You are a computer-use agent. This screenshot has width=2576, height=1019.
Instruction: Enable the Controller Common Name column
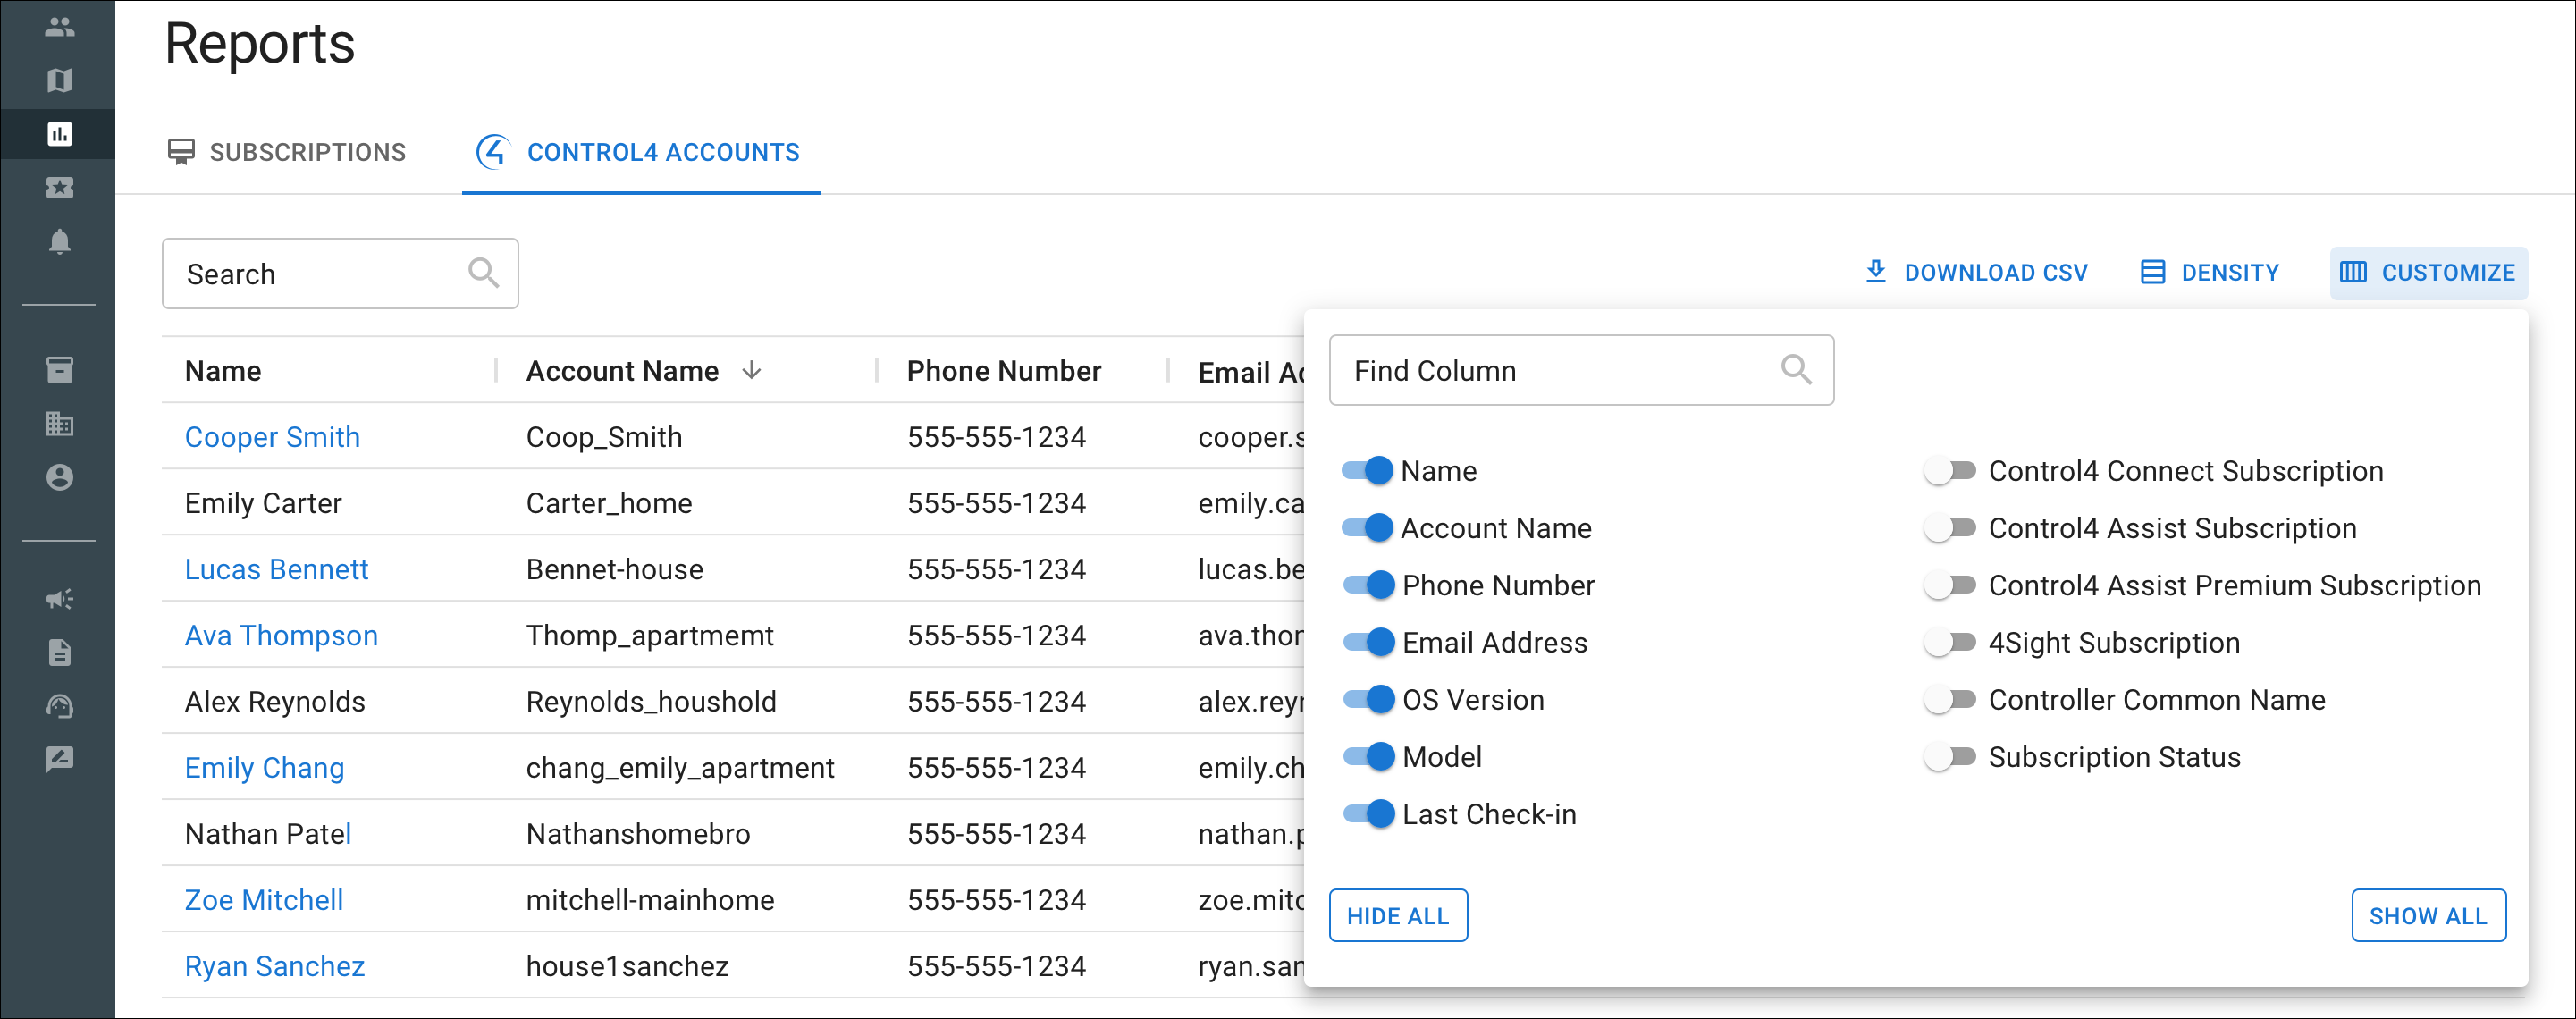pos(1949,698)
